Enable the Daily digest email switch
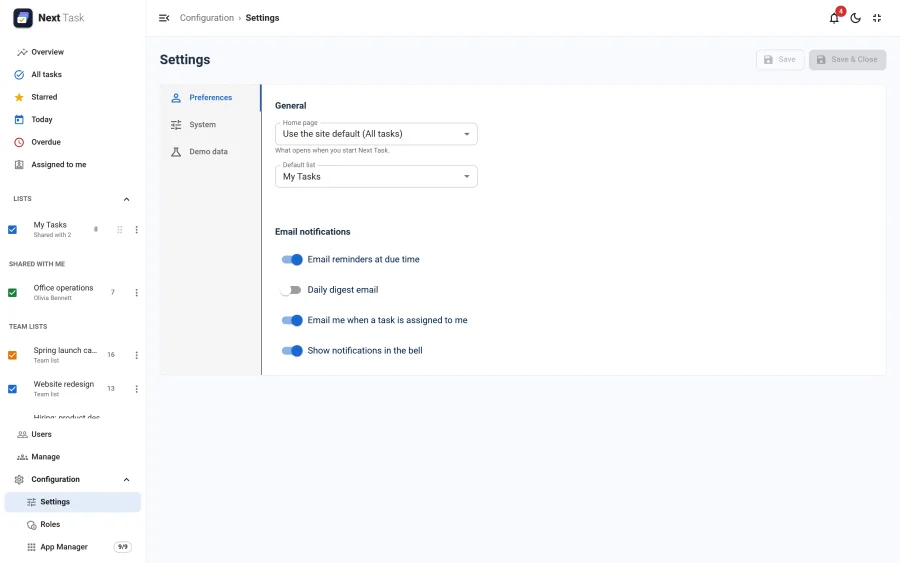 point(290,290)
